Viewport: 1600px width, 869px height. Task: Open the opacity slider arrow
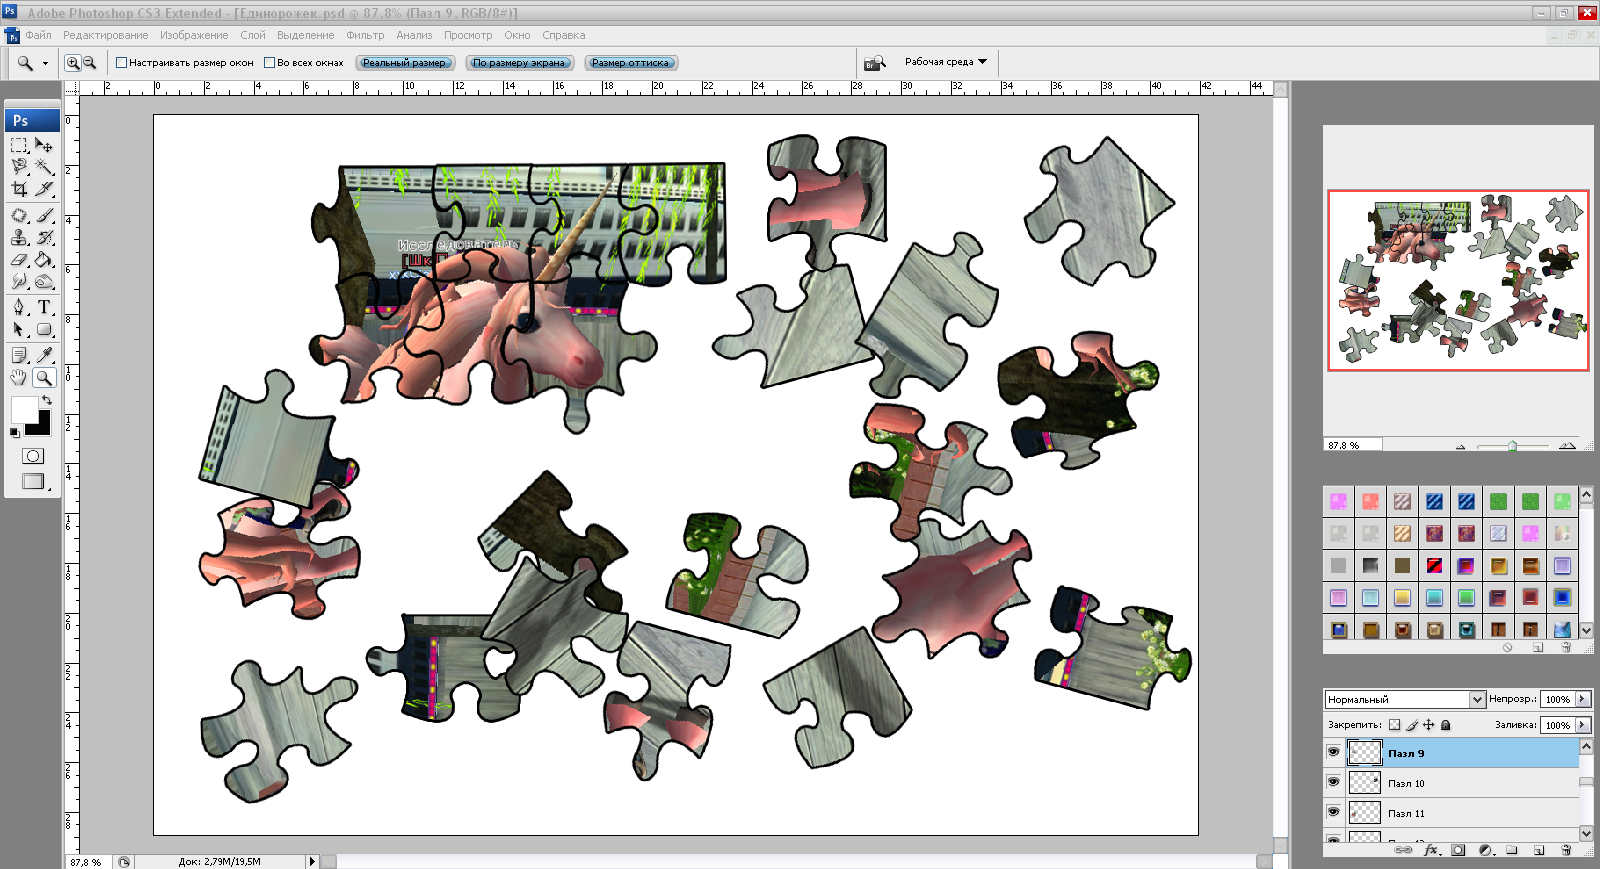point(1583,699)
